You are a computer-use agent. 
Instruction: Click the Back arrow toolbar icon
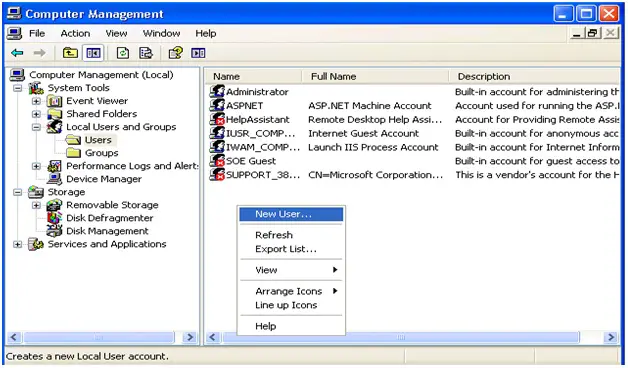pyautogui.click(x=17, y=53)
